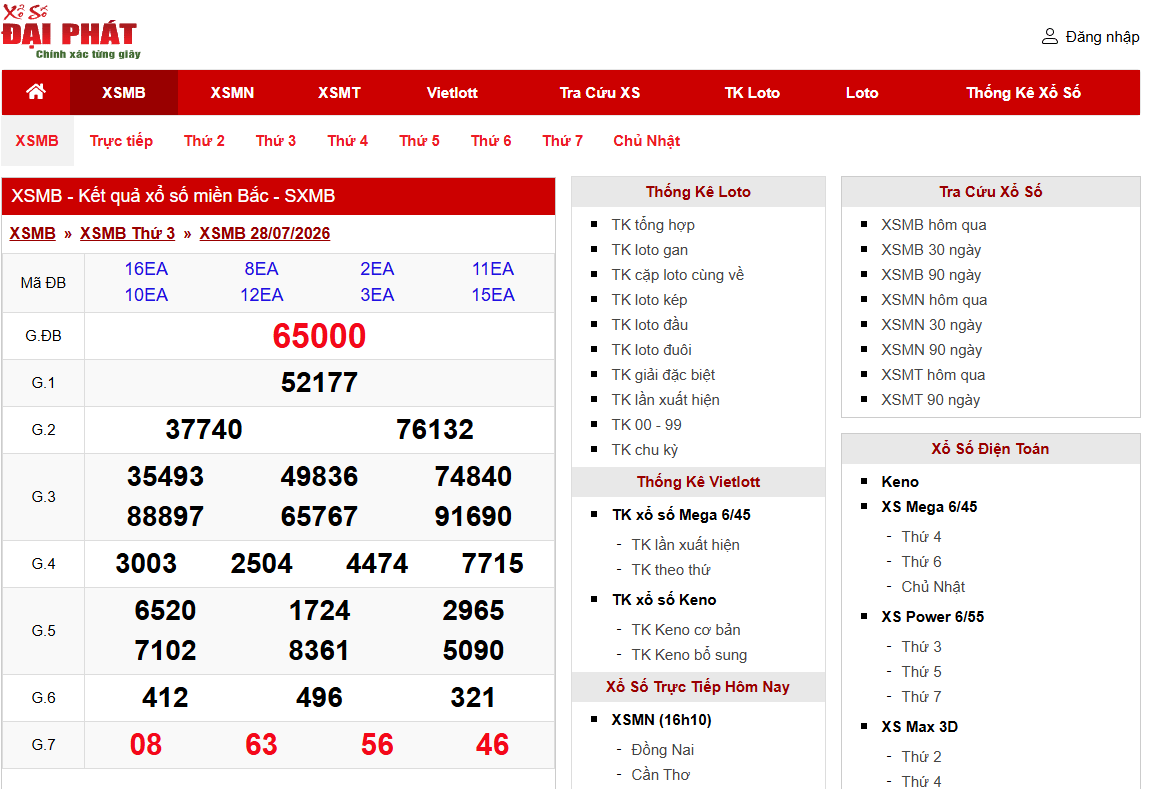The height and width of the screenshot is (789, 1150).
Task: Select the Loto menu item
Action: (x=862, y=92)
